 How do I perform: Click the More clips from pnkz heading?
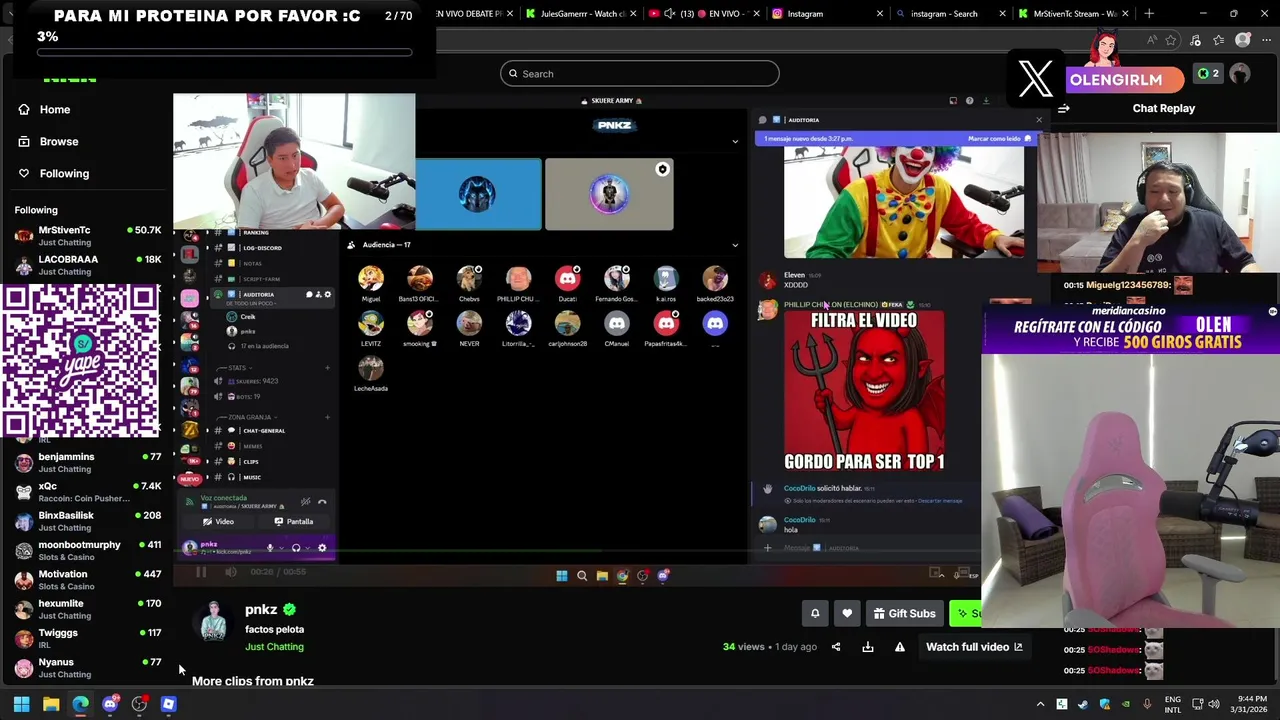(252, 681)
